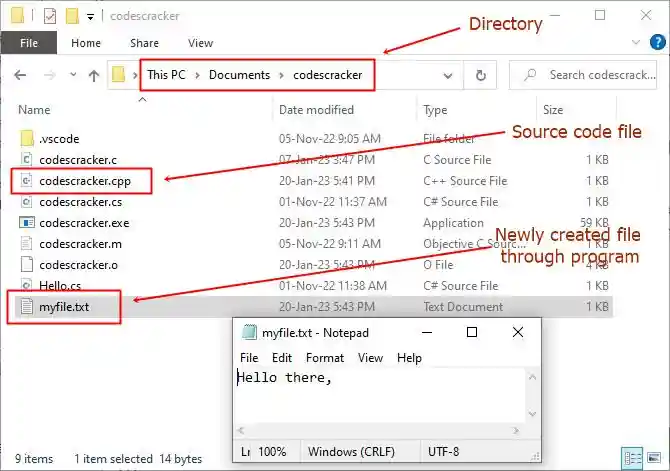The width and height of the screenshot is (670, 471).
Task: Expand the ribbon with the chevron
Action: point(635,42)
